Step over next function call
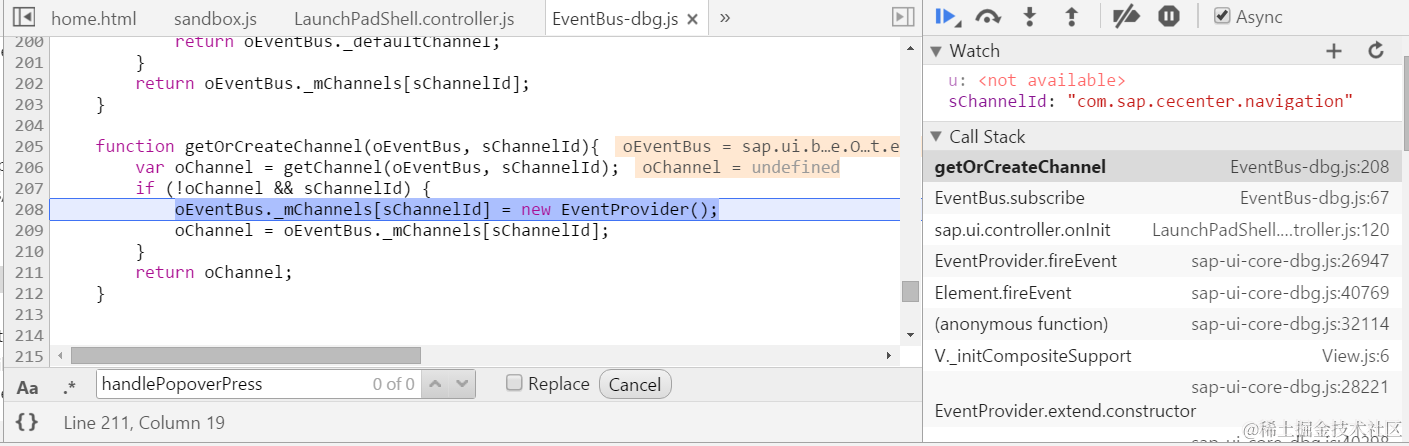This screenshot has width=1409, height=446. [x=988, y=16]
